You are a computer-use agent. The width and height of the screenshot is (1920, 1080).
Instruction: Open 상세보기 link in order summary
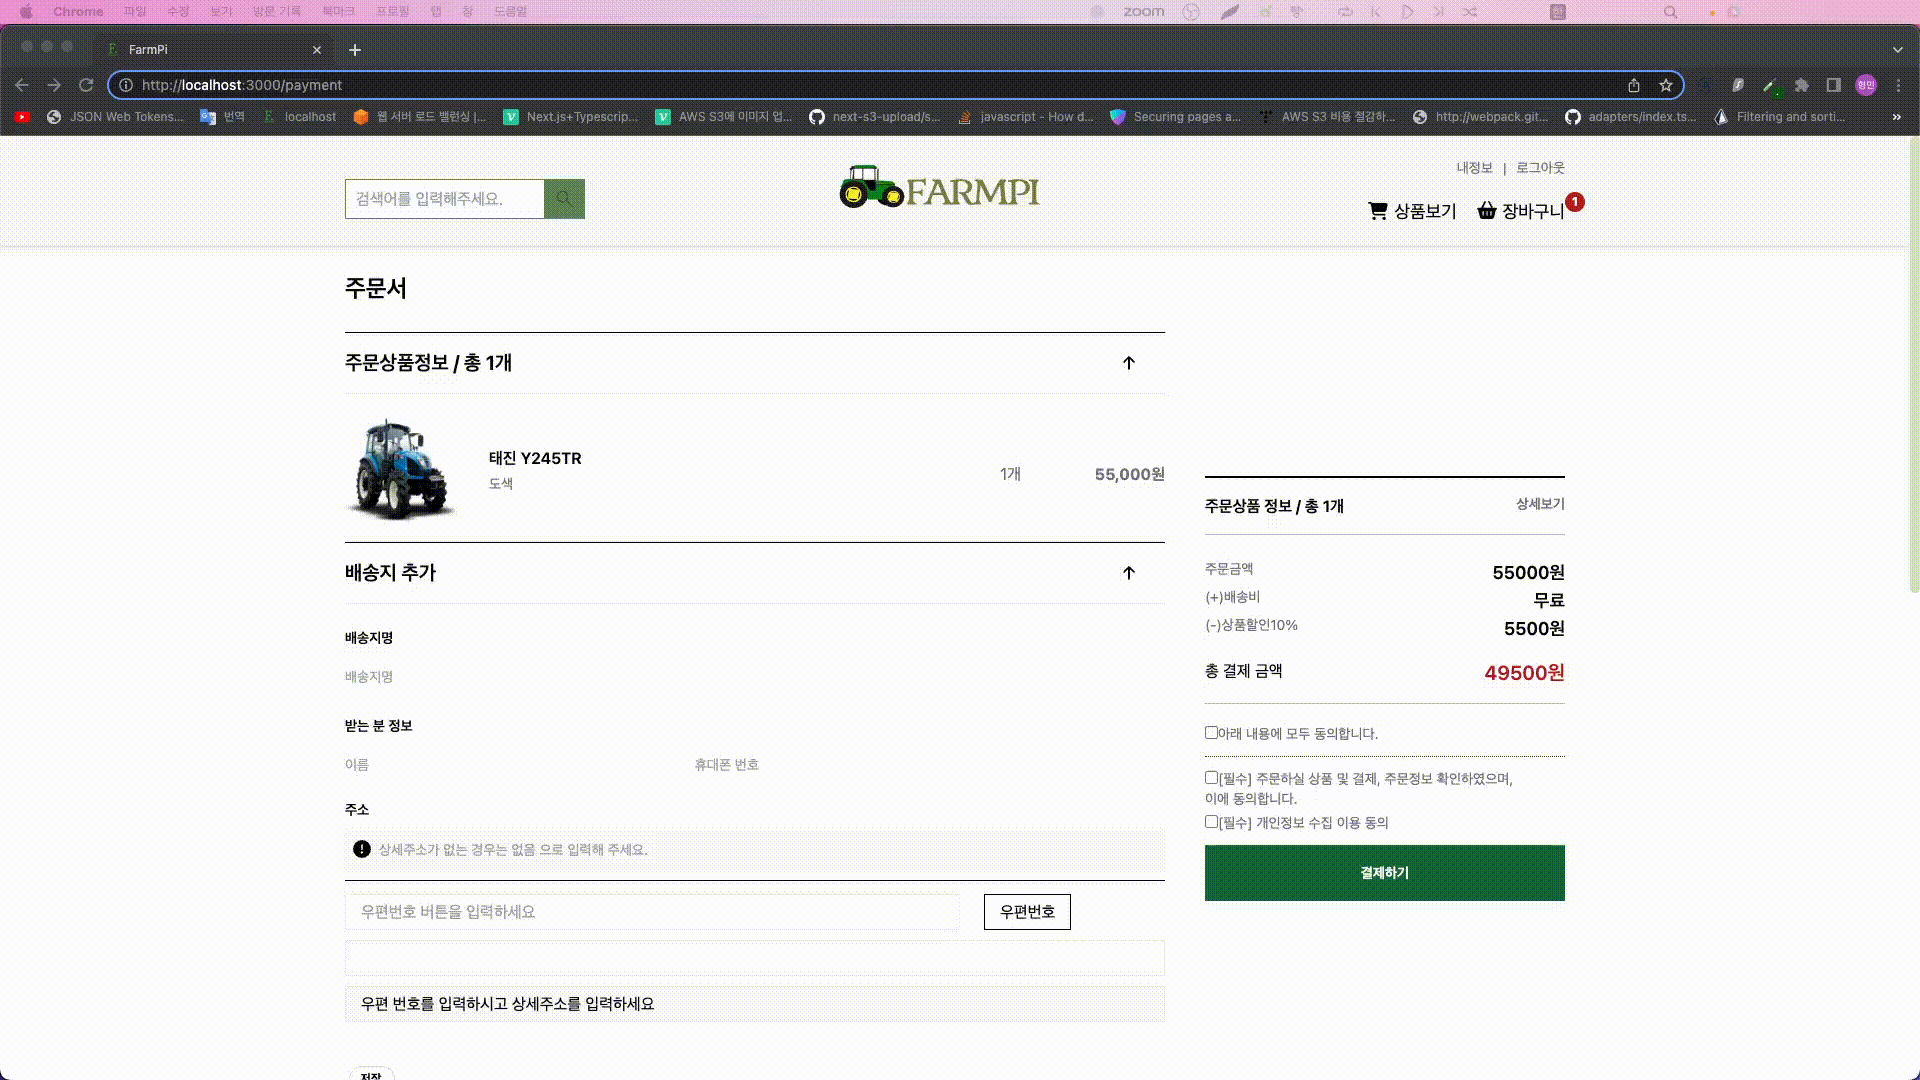(1540, 504)
